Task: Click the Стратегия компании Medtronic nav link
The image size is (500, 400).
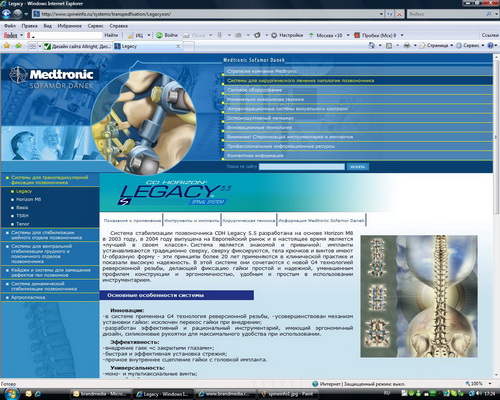Action: point(262,71)
